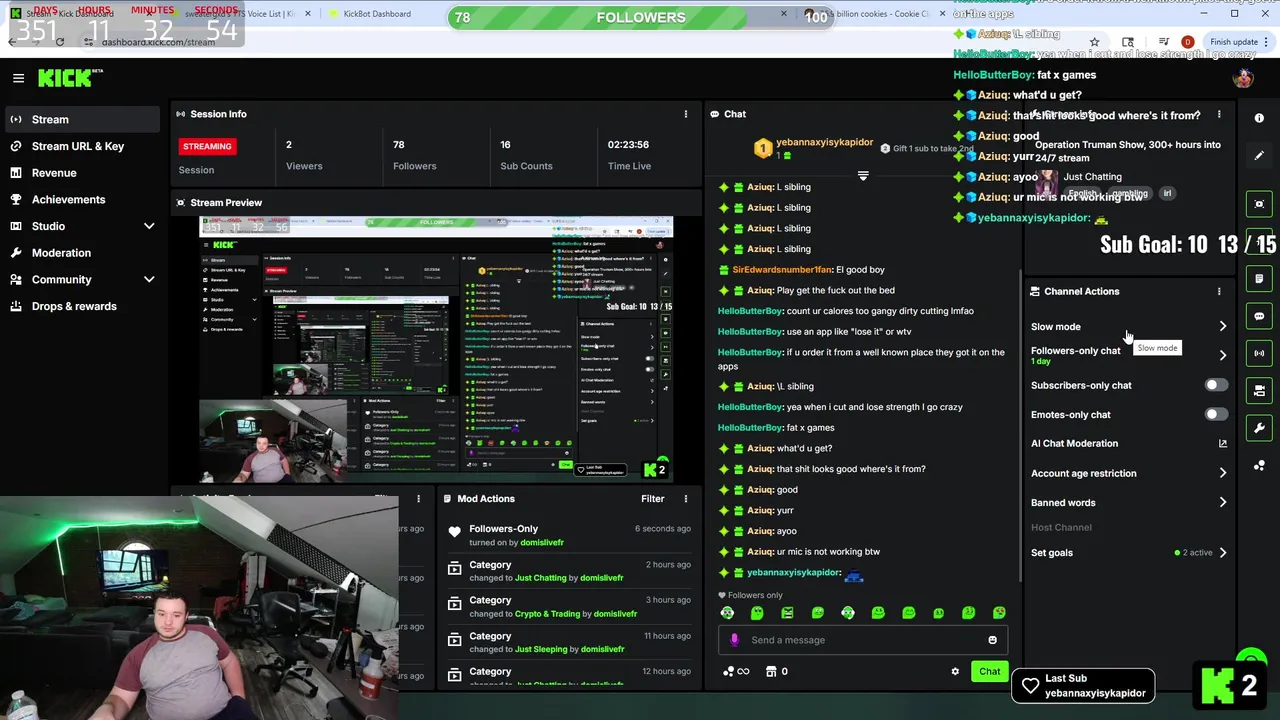This screenshot has width=1280, height=720.
Task: Open the Stream info icon in right toolbar
Action: pyautogui.click(x=1259, y=118)
